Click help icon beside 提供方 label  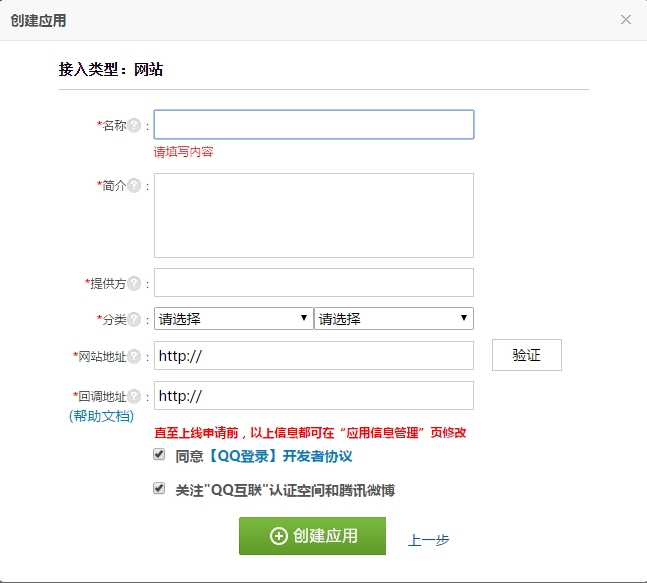click(134, 283)
